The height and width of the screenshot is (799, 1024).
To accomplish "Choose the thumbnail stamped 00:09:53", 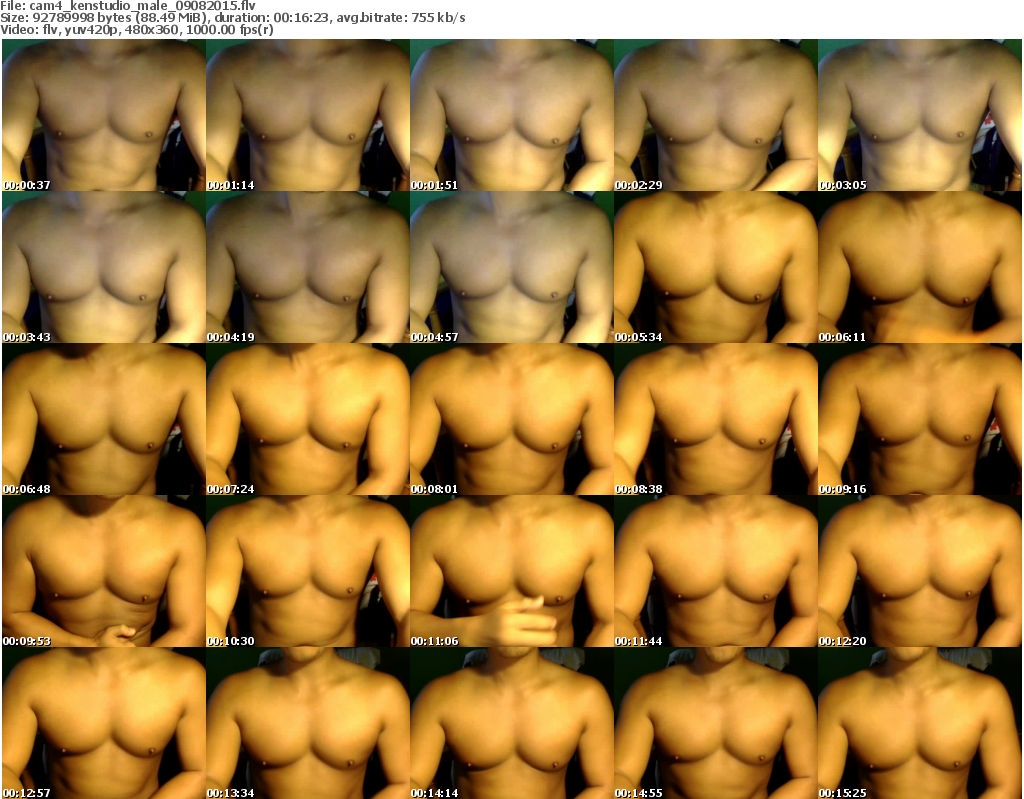I will pyautogui.click(x=104, y=571).
